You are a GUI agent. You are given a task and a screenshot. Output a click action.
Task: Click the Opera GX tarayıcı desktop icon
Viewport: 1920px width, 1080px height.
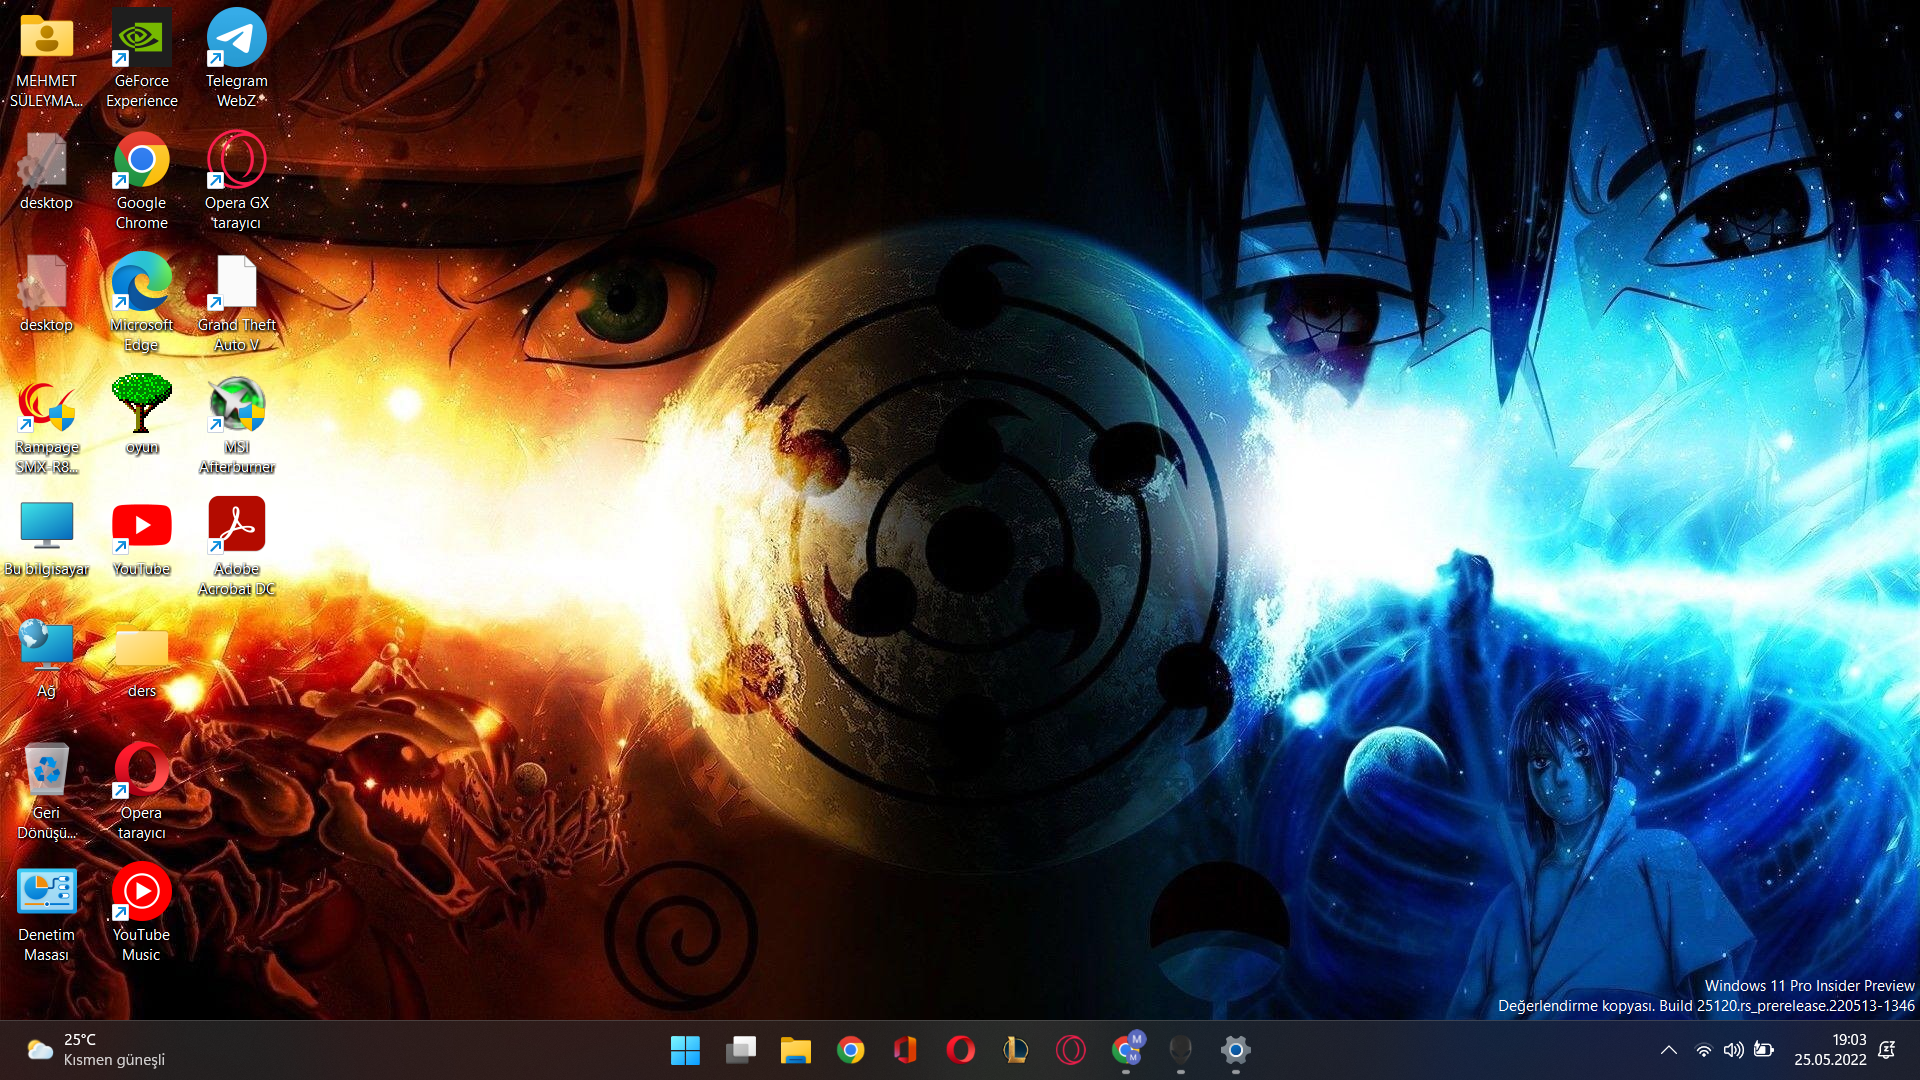[x=237, y=161]
